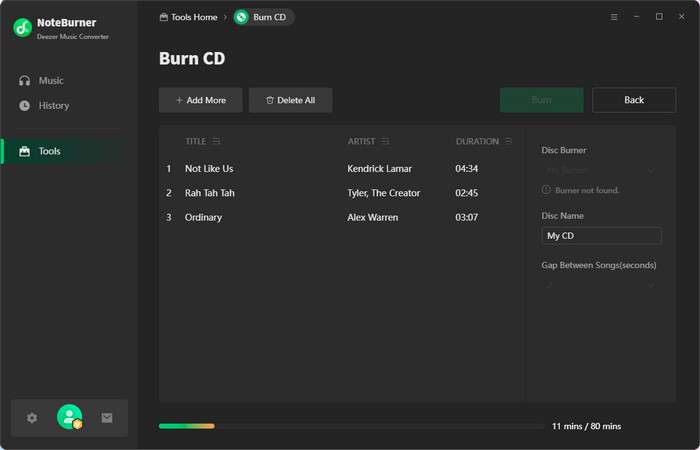Sort by the TITLE column icon

[216, 142]
